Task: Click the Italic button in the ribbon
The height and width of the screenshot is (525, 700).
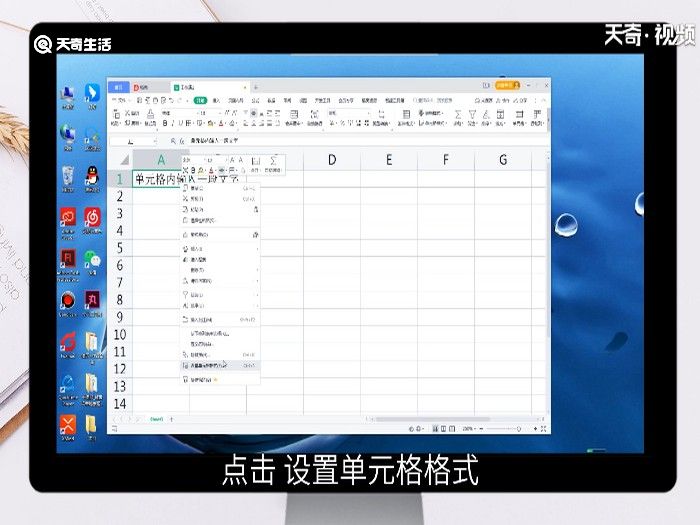Action: click(173, 123)
